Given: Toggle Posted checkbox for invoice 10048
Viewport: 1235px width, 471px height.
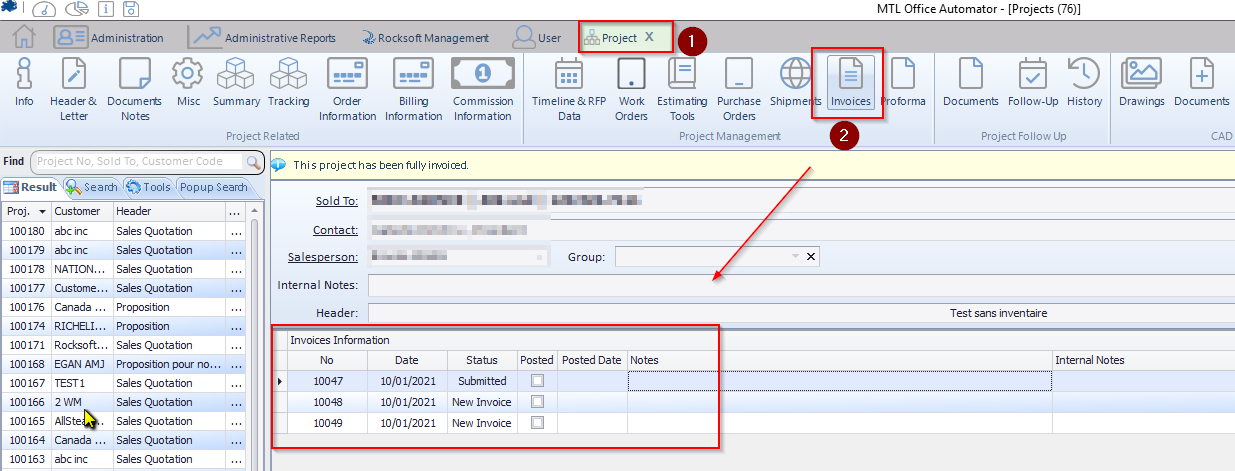Looking at the screenshot, I should [538, 401].
